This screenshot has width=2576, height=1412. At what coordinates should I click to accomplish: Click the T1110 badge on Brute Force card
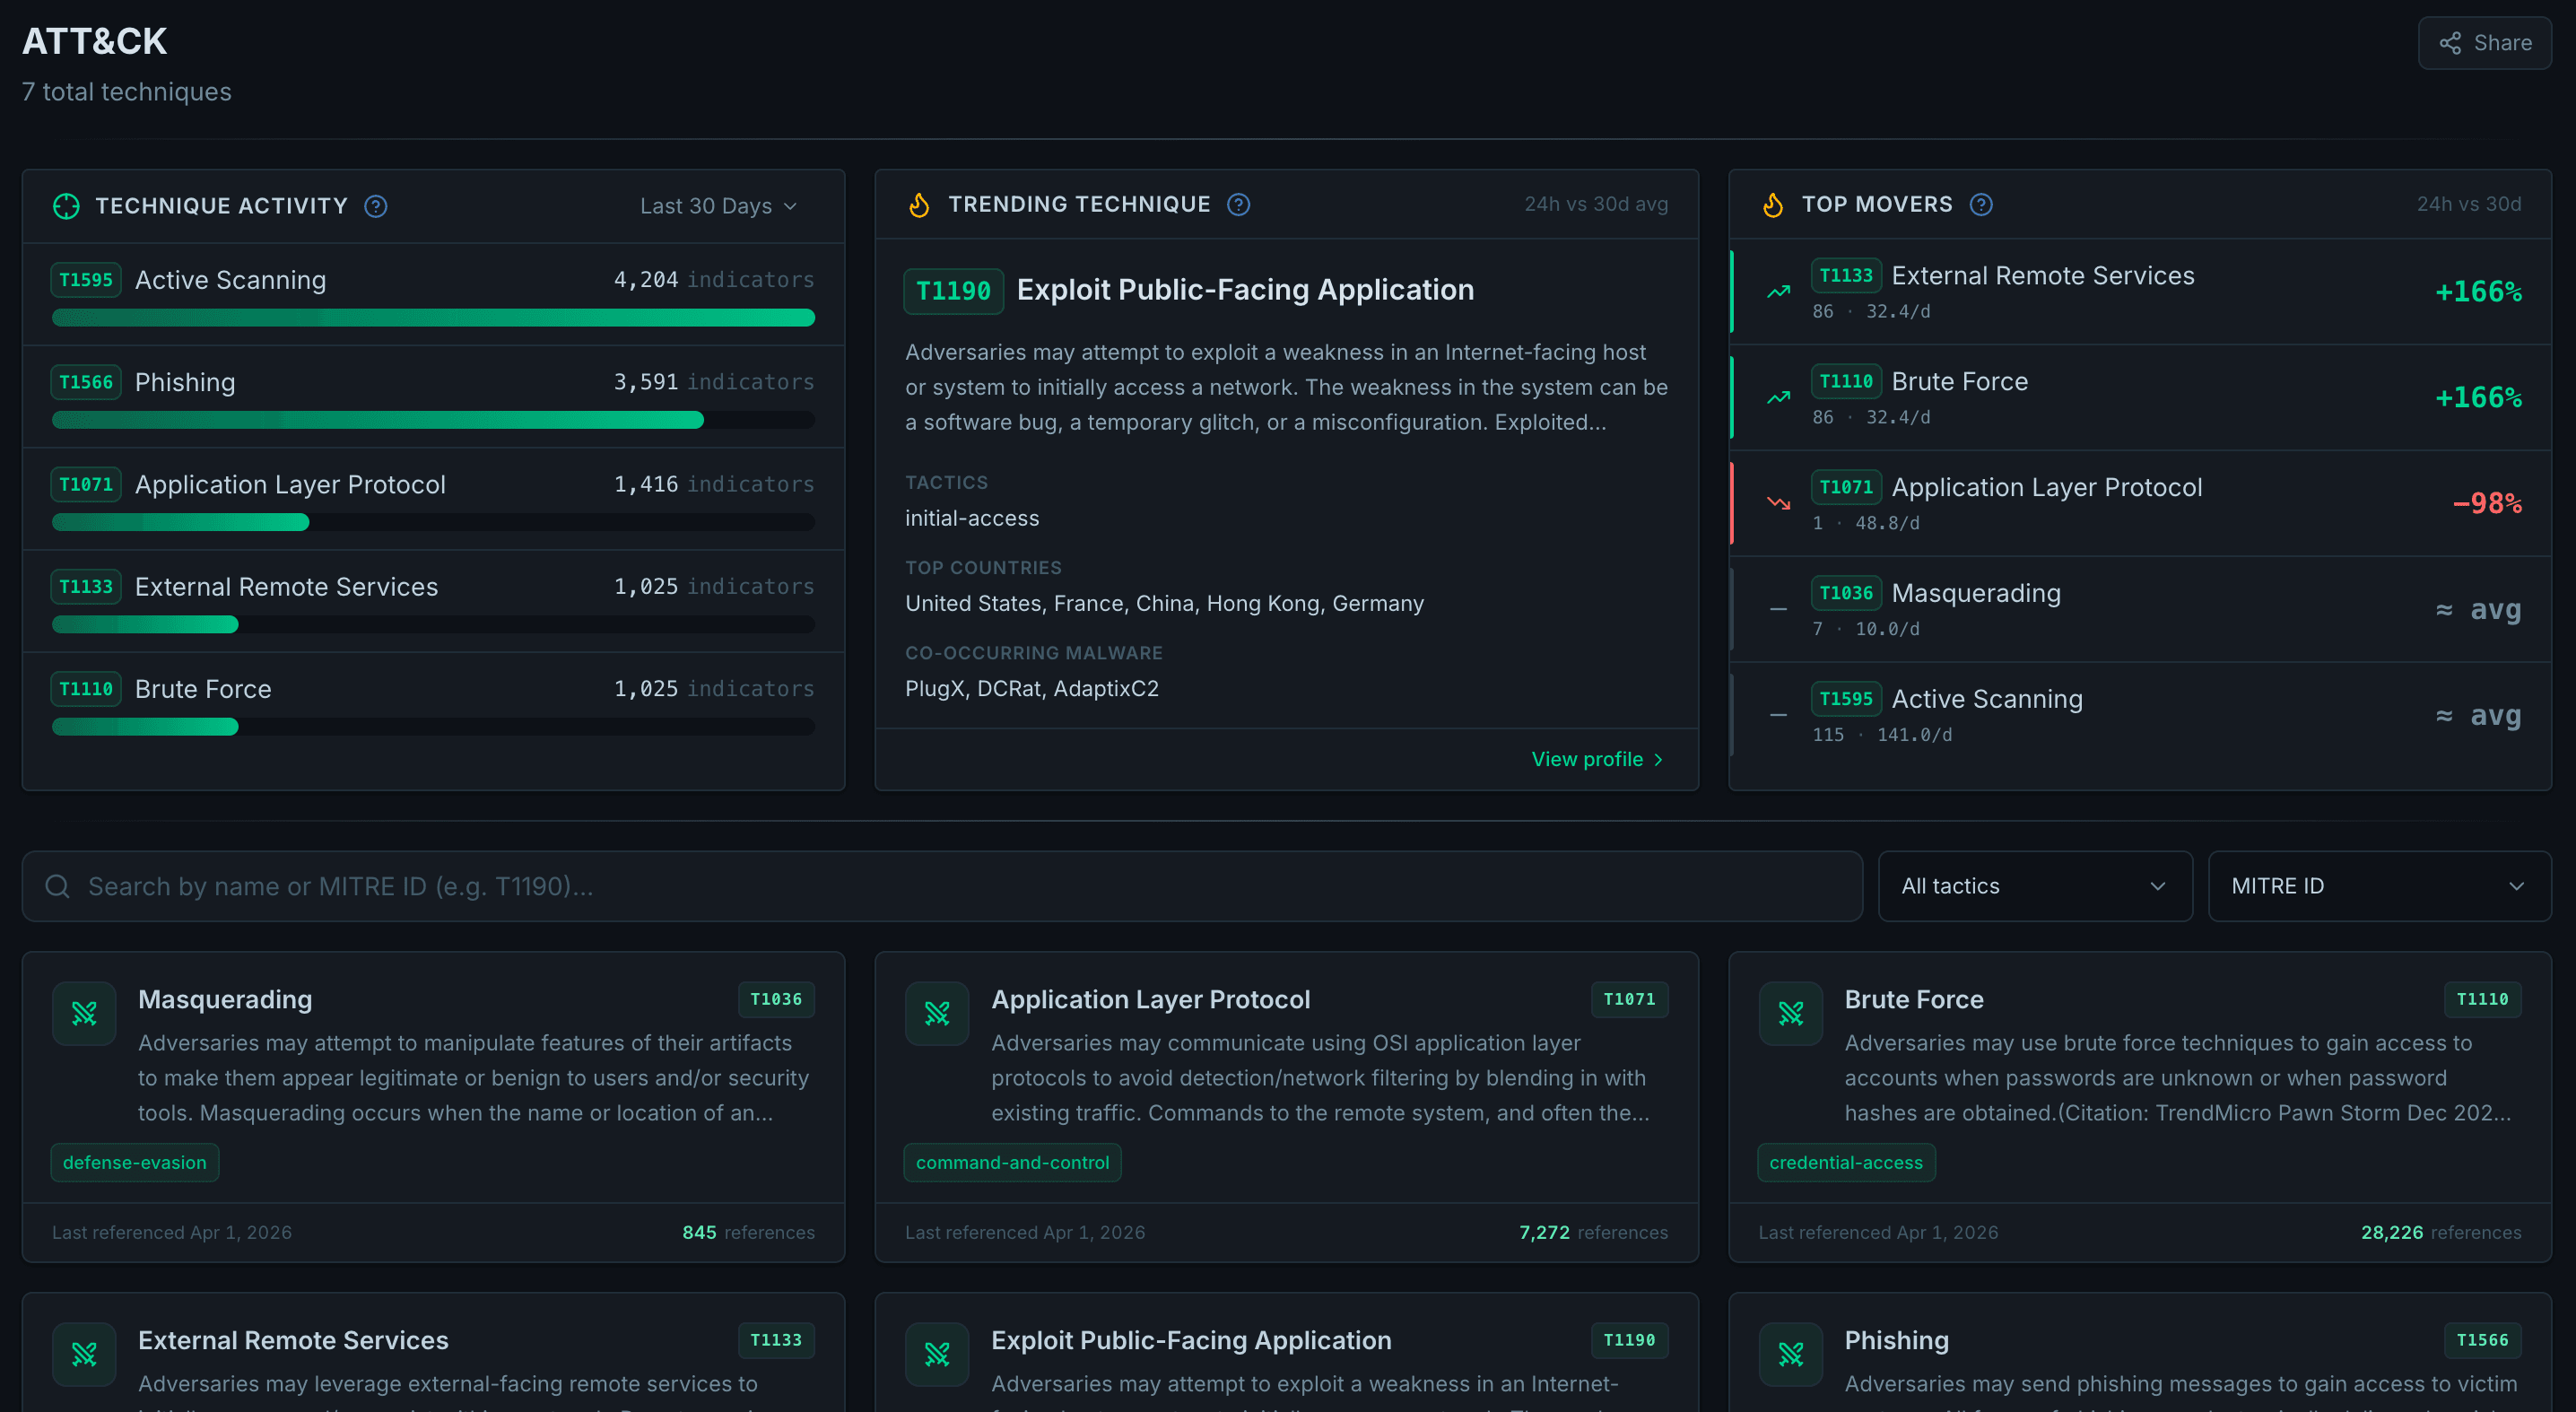[2482, 999]
